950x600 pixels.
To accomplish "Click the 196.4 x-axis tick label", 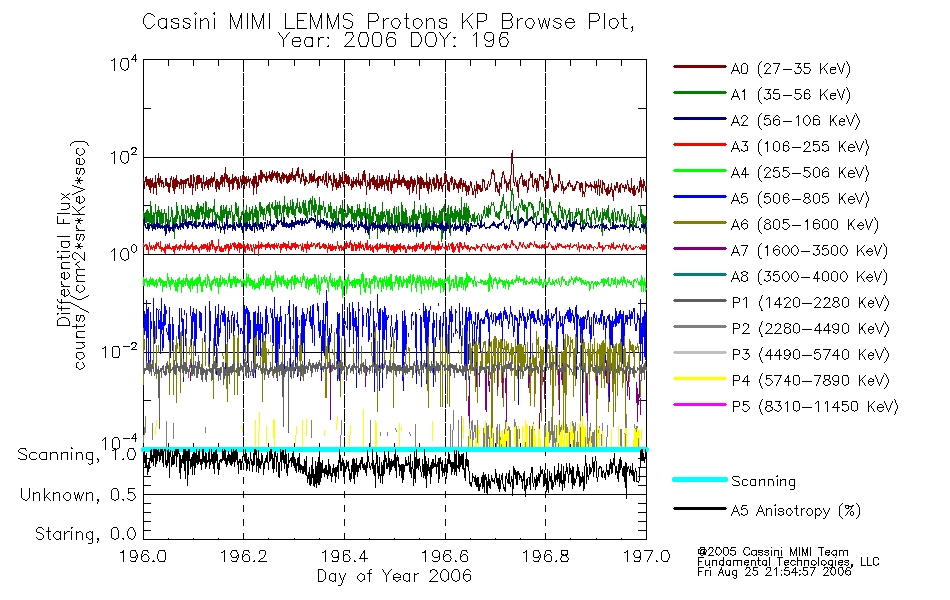I will coord(344,556).
